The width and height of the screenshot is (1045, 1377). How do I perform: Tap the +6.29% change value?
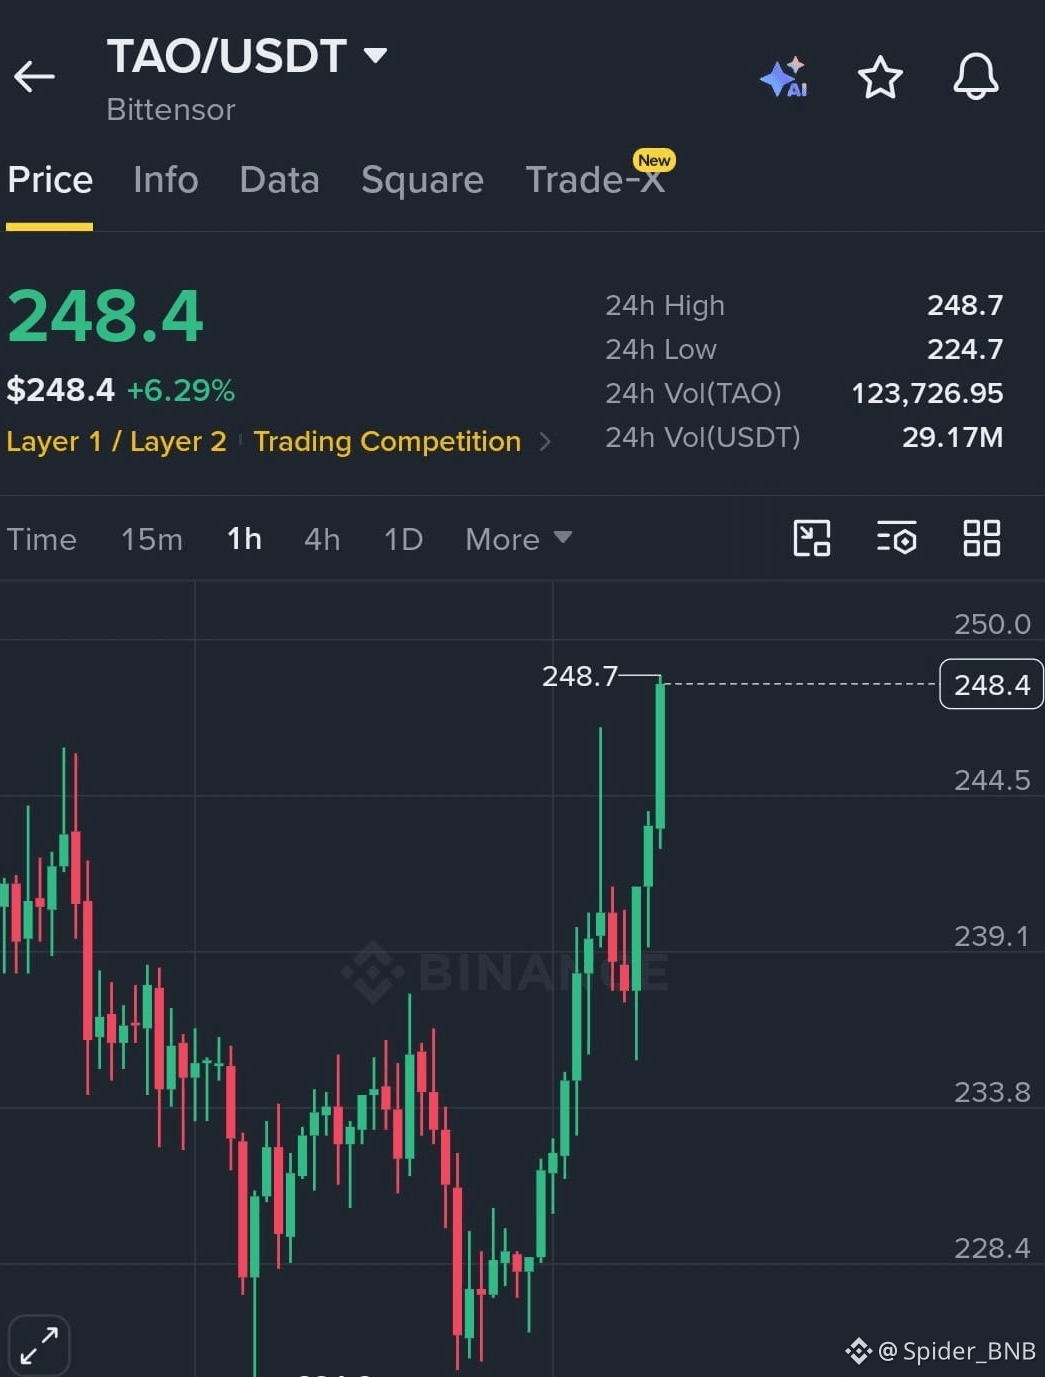[181, 390]
